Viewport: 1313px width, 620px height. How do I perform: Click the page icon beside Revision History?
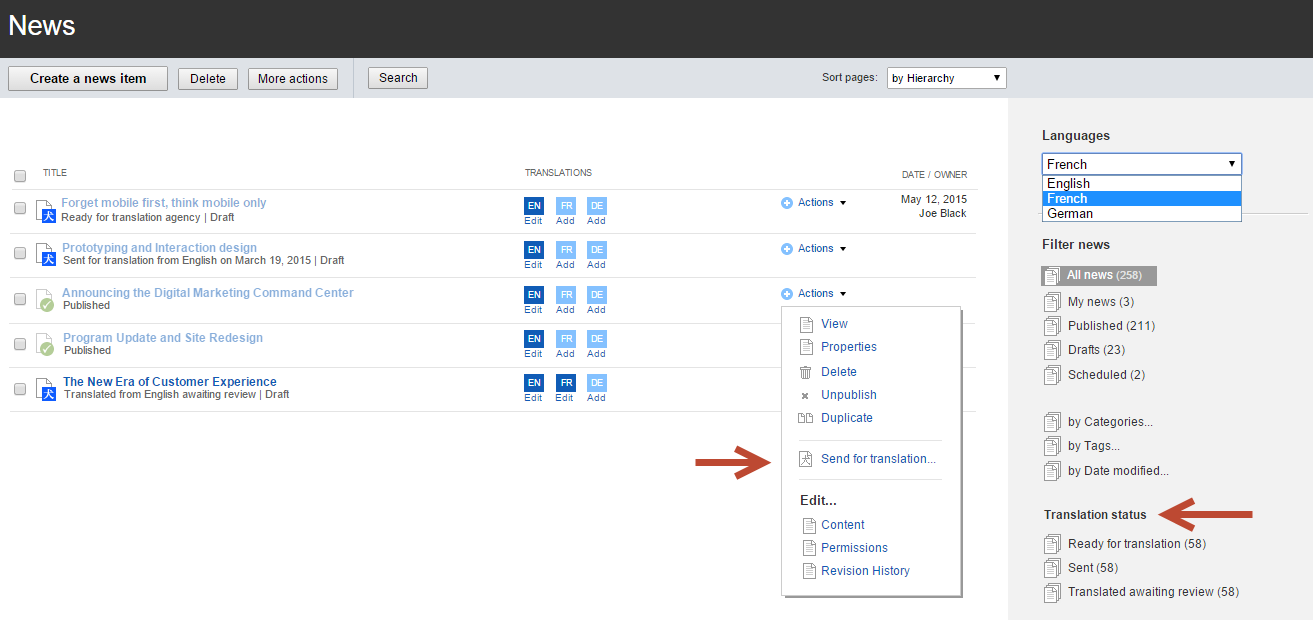(x=809, y=571)
